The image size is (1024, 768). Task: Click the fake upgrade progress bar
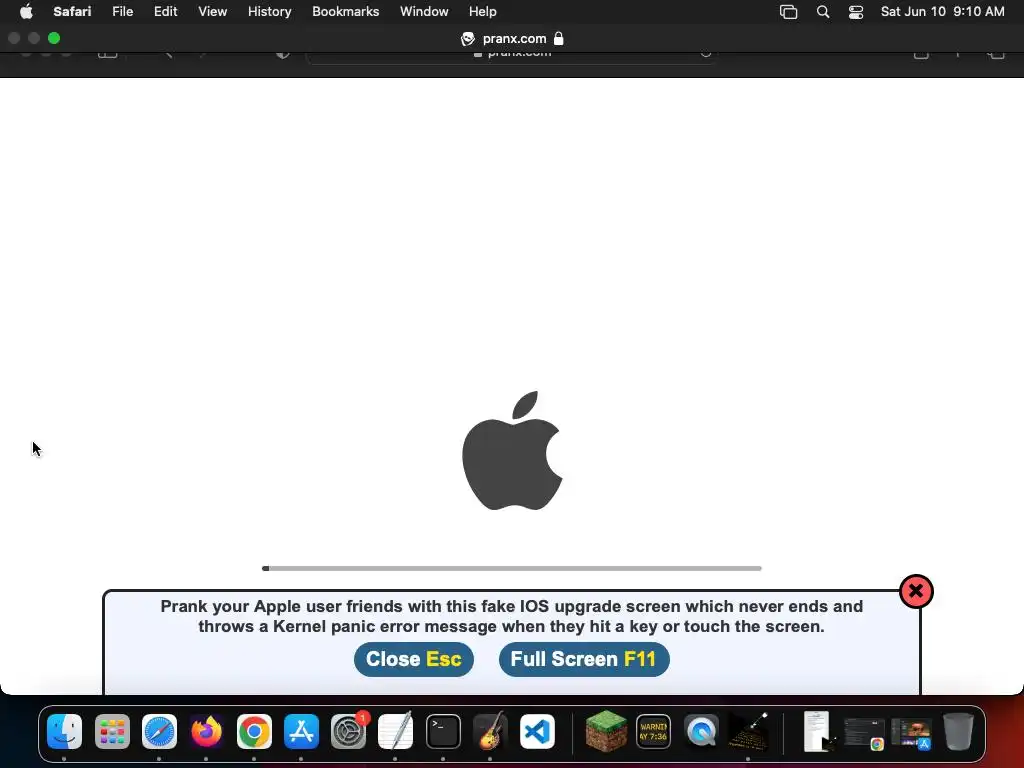point(511,568)
